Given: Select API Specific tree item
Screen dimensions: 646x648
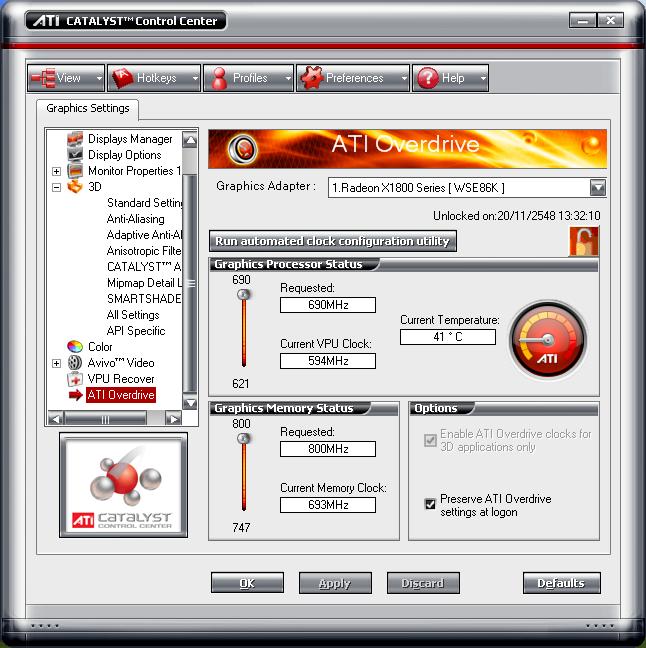Looking at the screenshot, I should click(136, 331).
